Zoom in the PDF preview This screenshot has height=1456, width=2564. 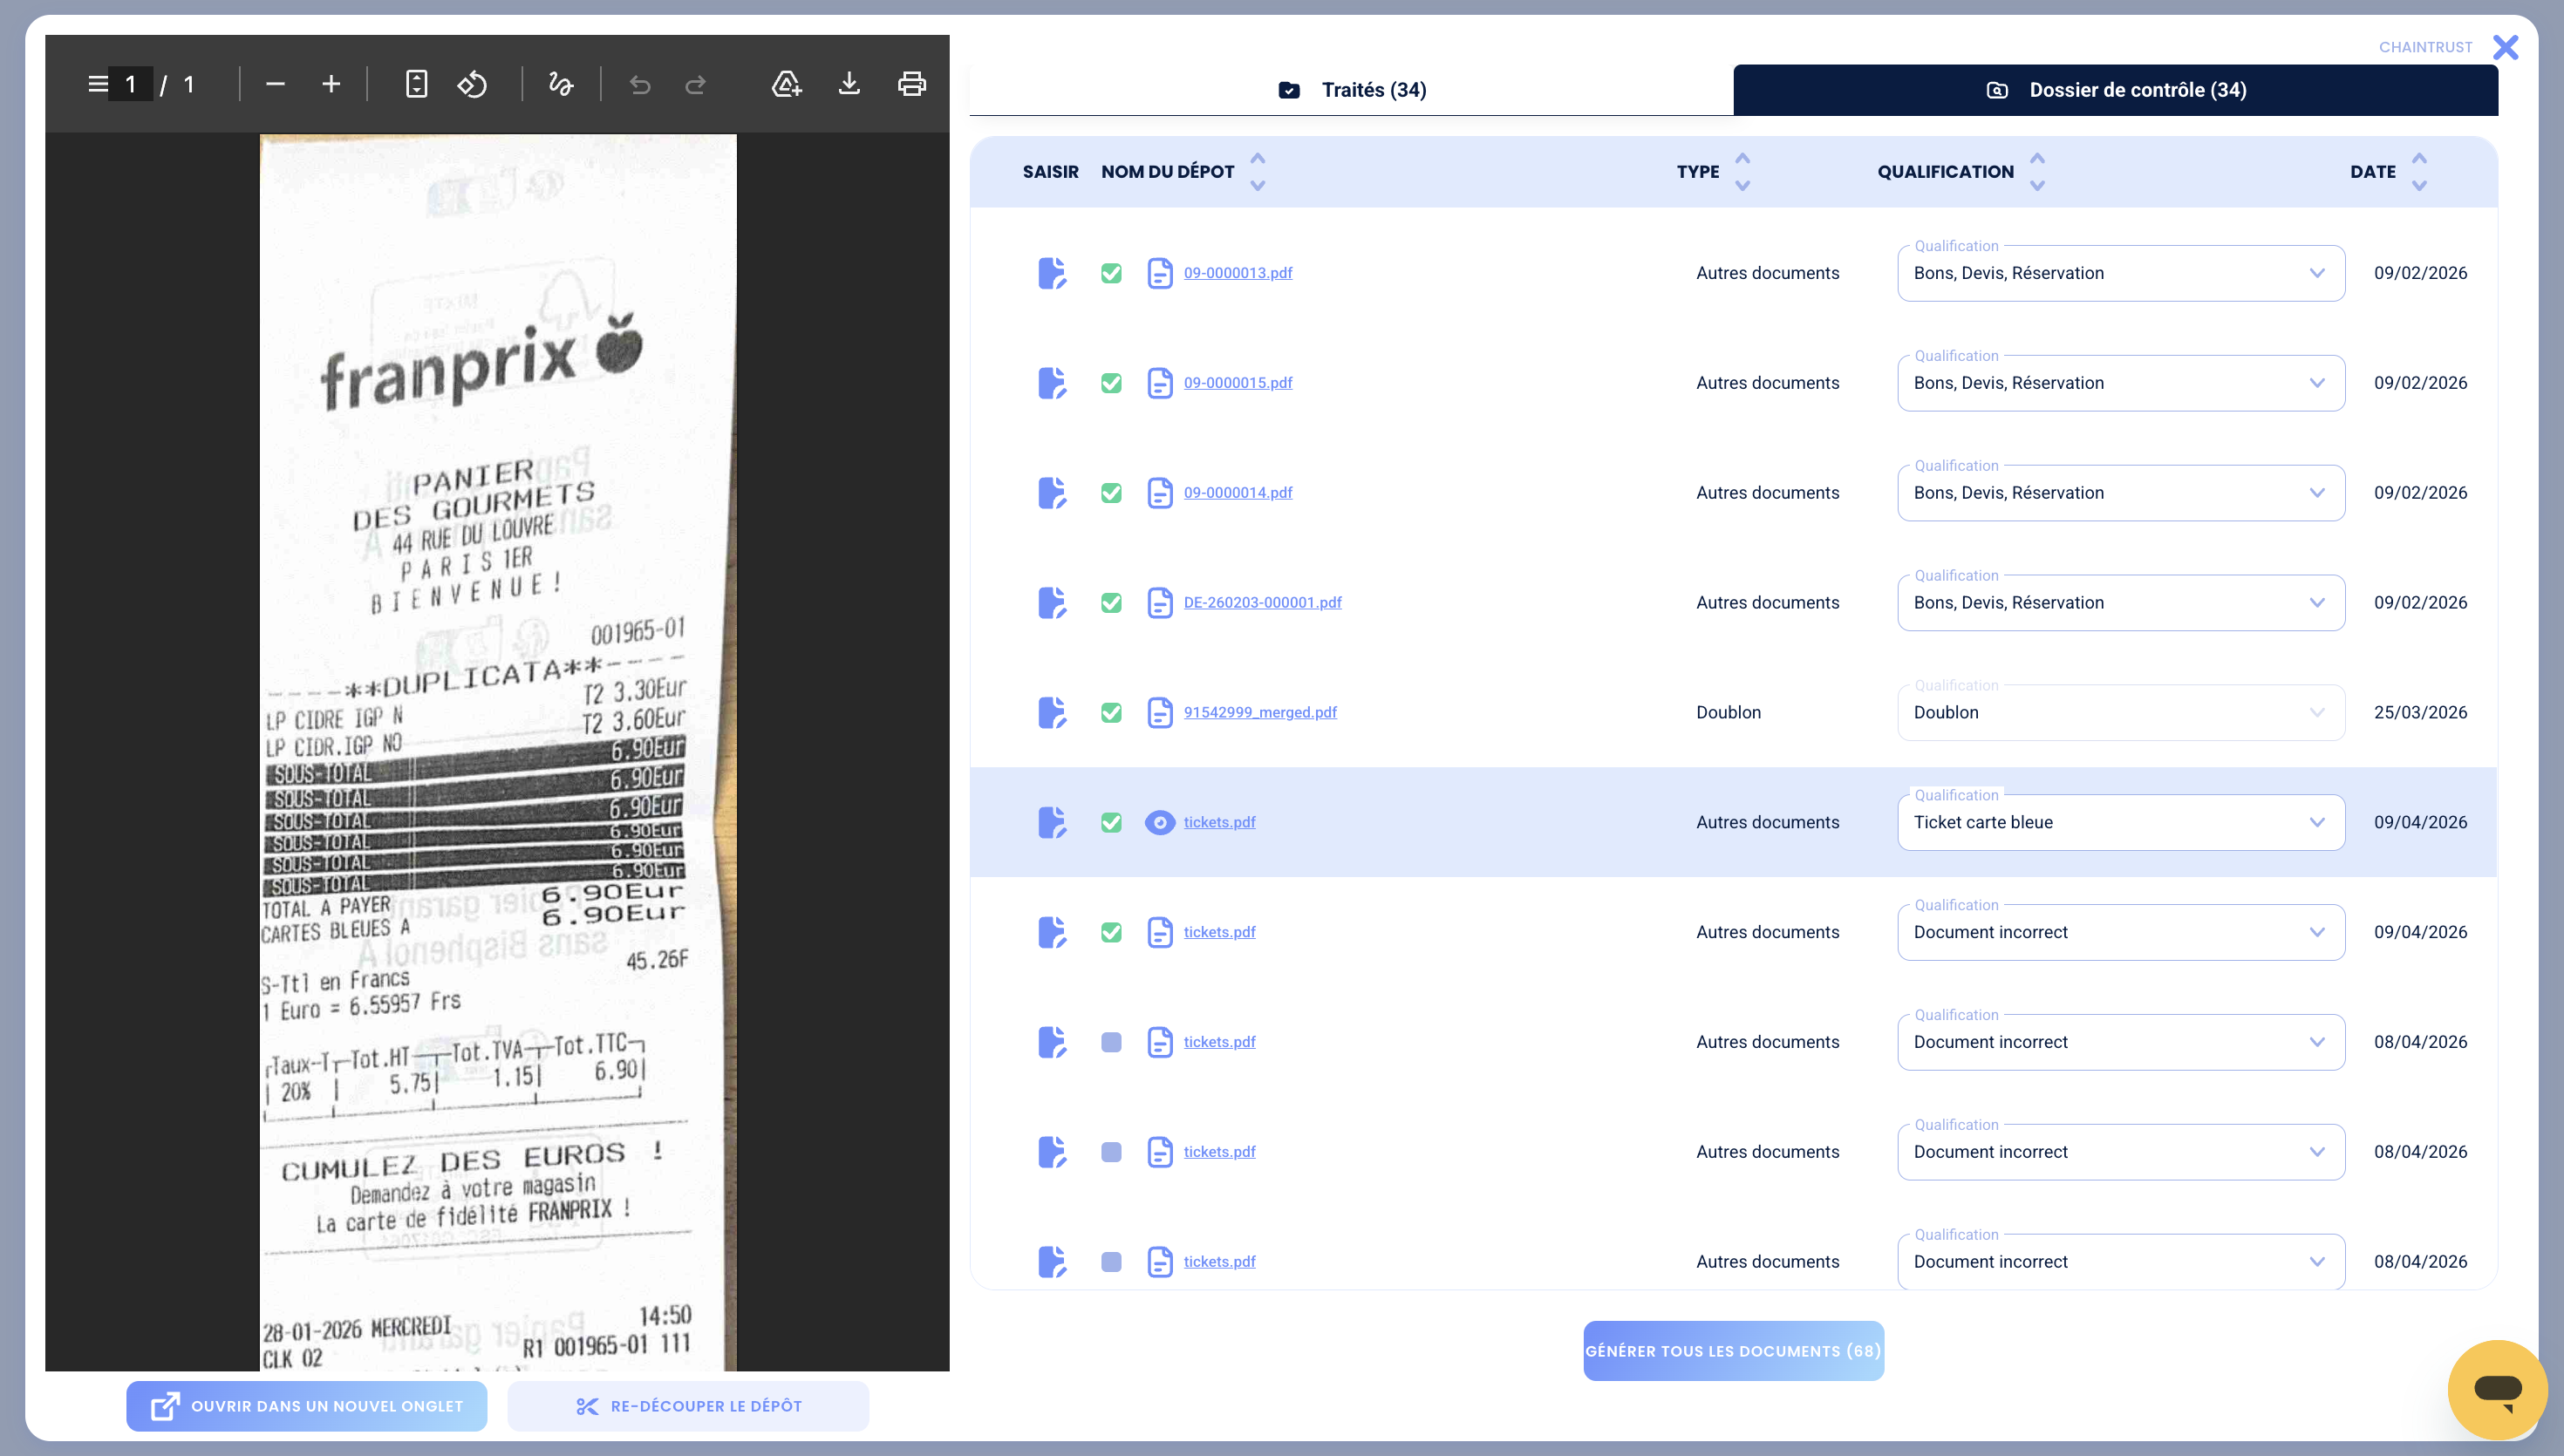331,84
